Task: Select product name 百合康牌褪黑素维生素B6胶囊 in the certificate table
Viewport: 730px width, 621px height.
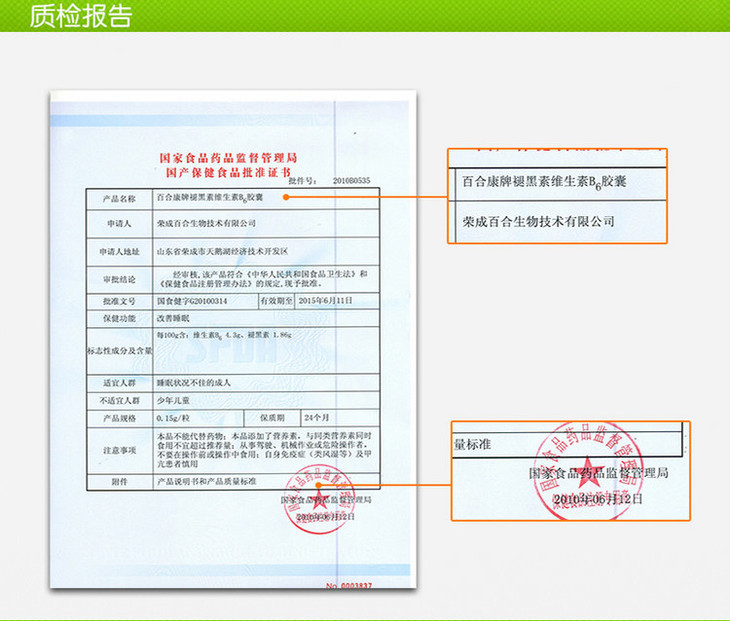Action: tap(210, 197)
